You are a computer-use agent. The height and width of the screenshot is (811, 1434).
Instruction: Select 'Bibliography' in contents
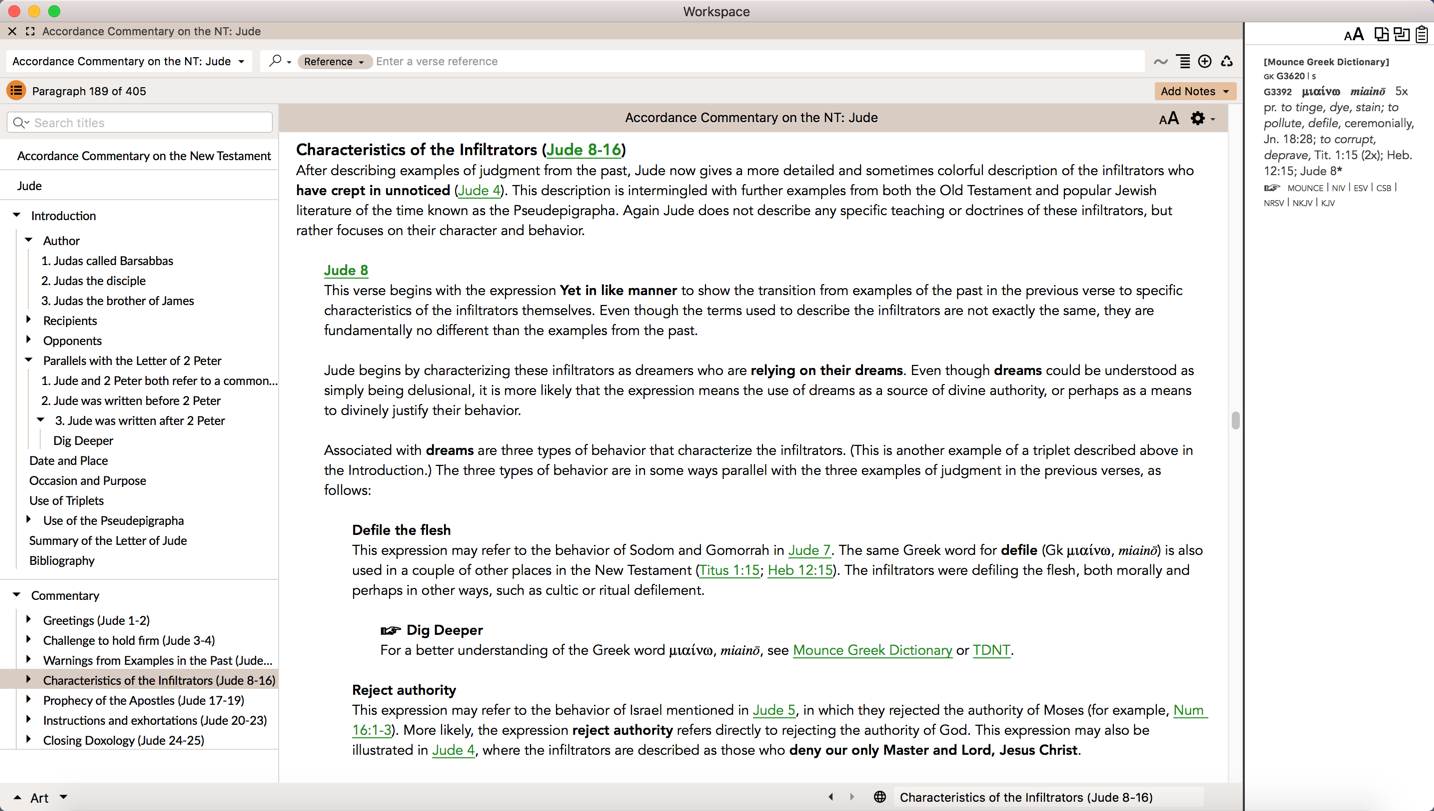click(62, 561)
